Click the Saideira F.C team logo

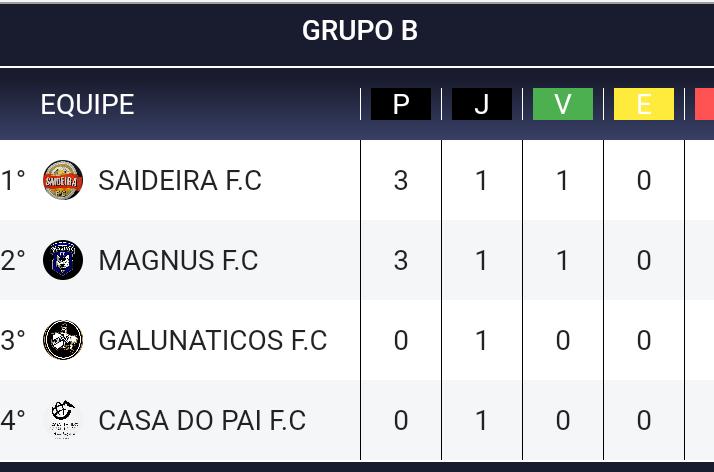63,180
